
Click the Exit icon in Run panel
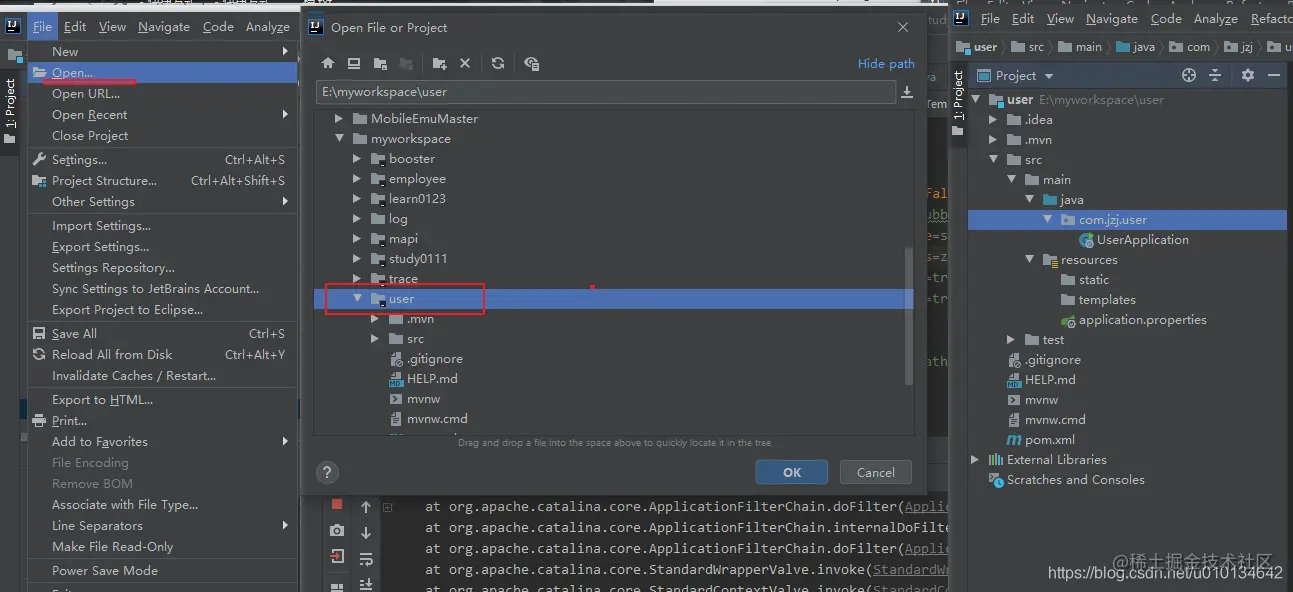(x=337, y=557)
